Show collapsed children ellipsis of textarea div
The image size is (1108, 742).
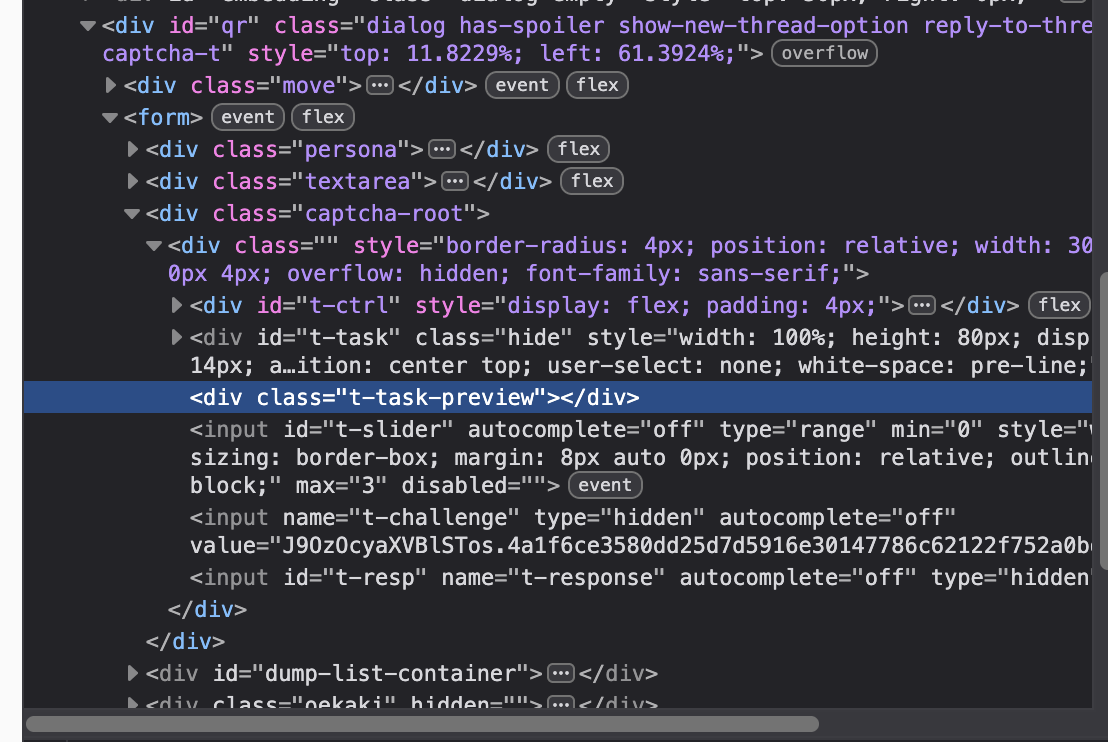click(x=455, y=182)
